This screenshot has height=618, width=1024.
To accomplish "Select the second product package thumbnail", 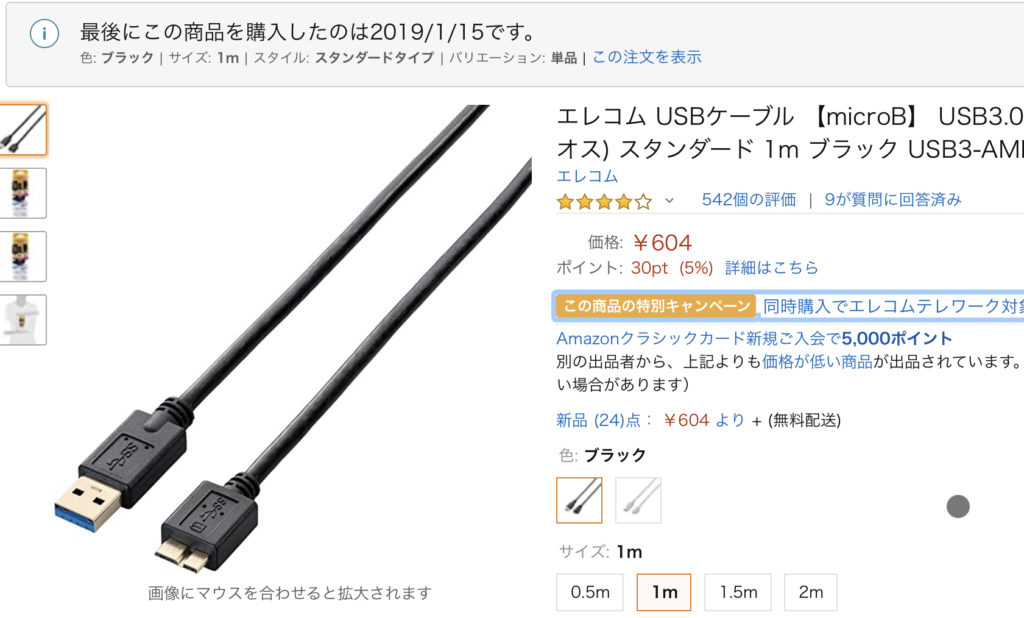I will pos(23,193).
